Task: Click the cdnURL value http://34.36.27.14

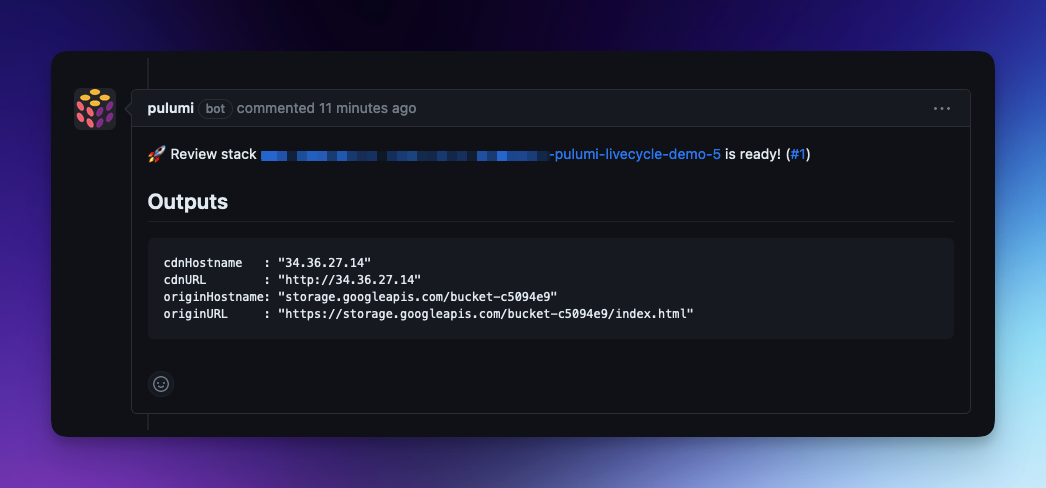Action: tap(349, 279)
